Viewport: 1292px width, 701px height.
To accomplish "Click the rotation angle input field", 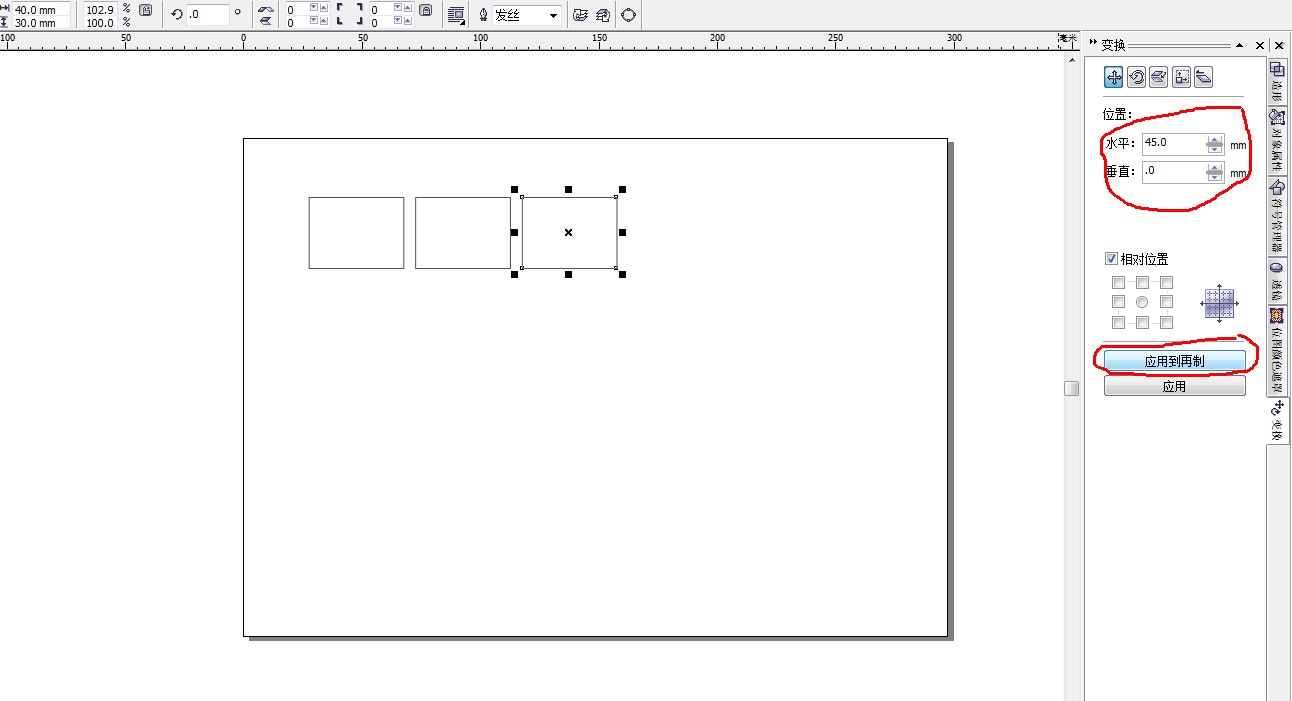I will pyautogui.click(x=207, y=15).
